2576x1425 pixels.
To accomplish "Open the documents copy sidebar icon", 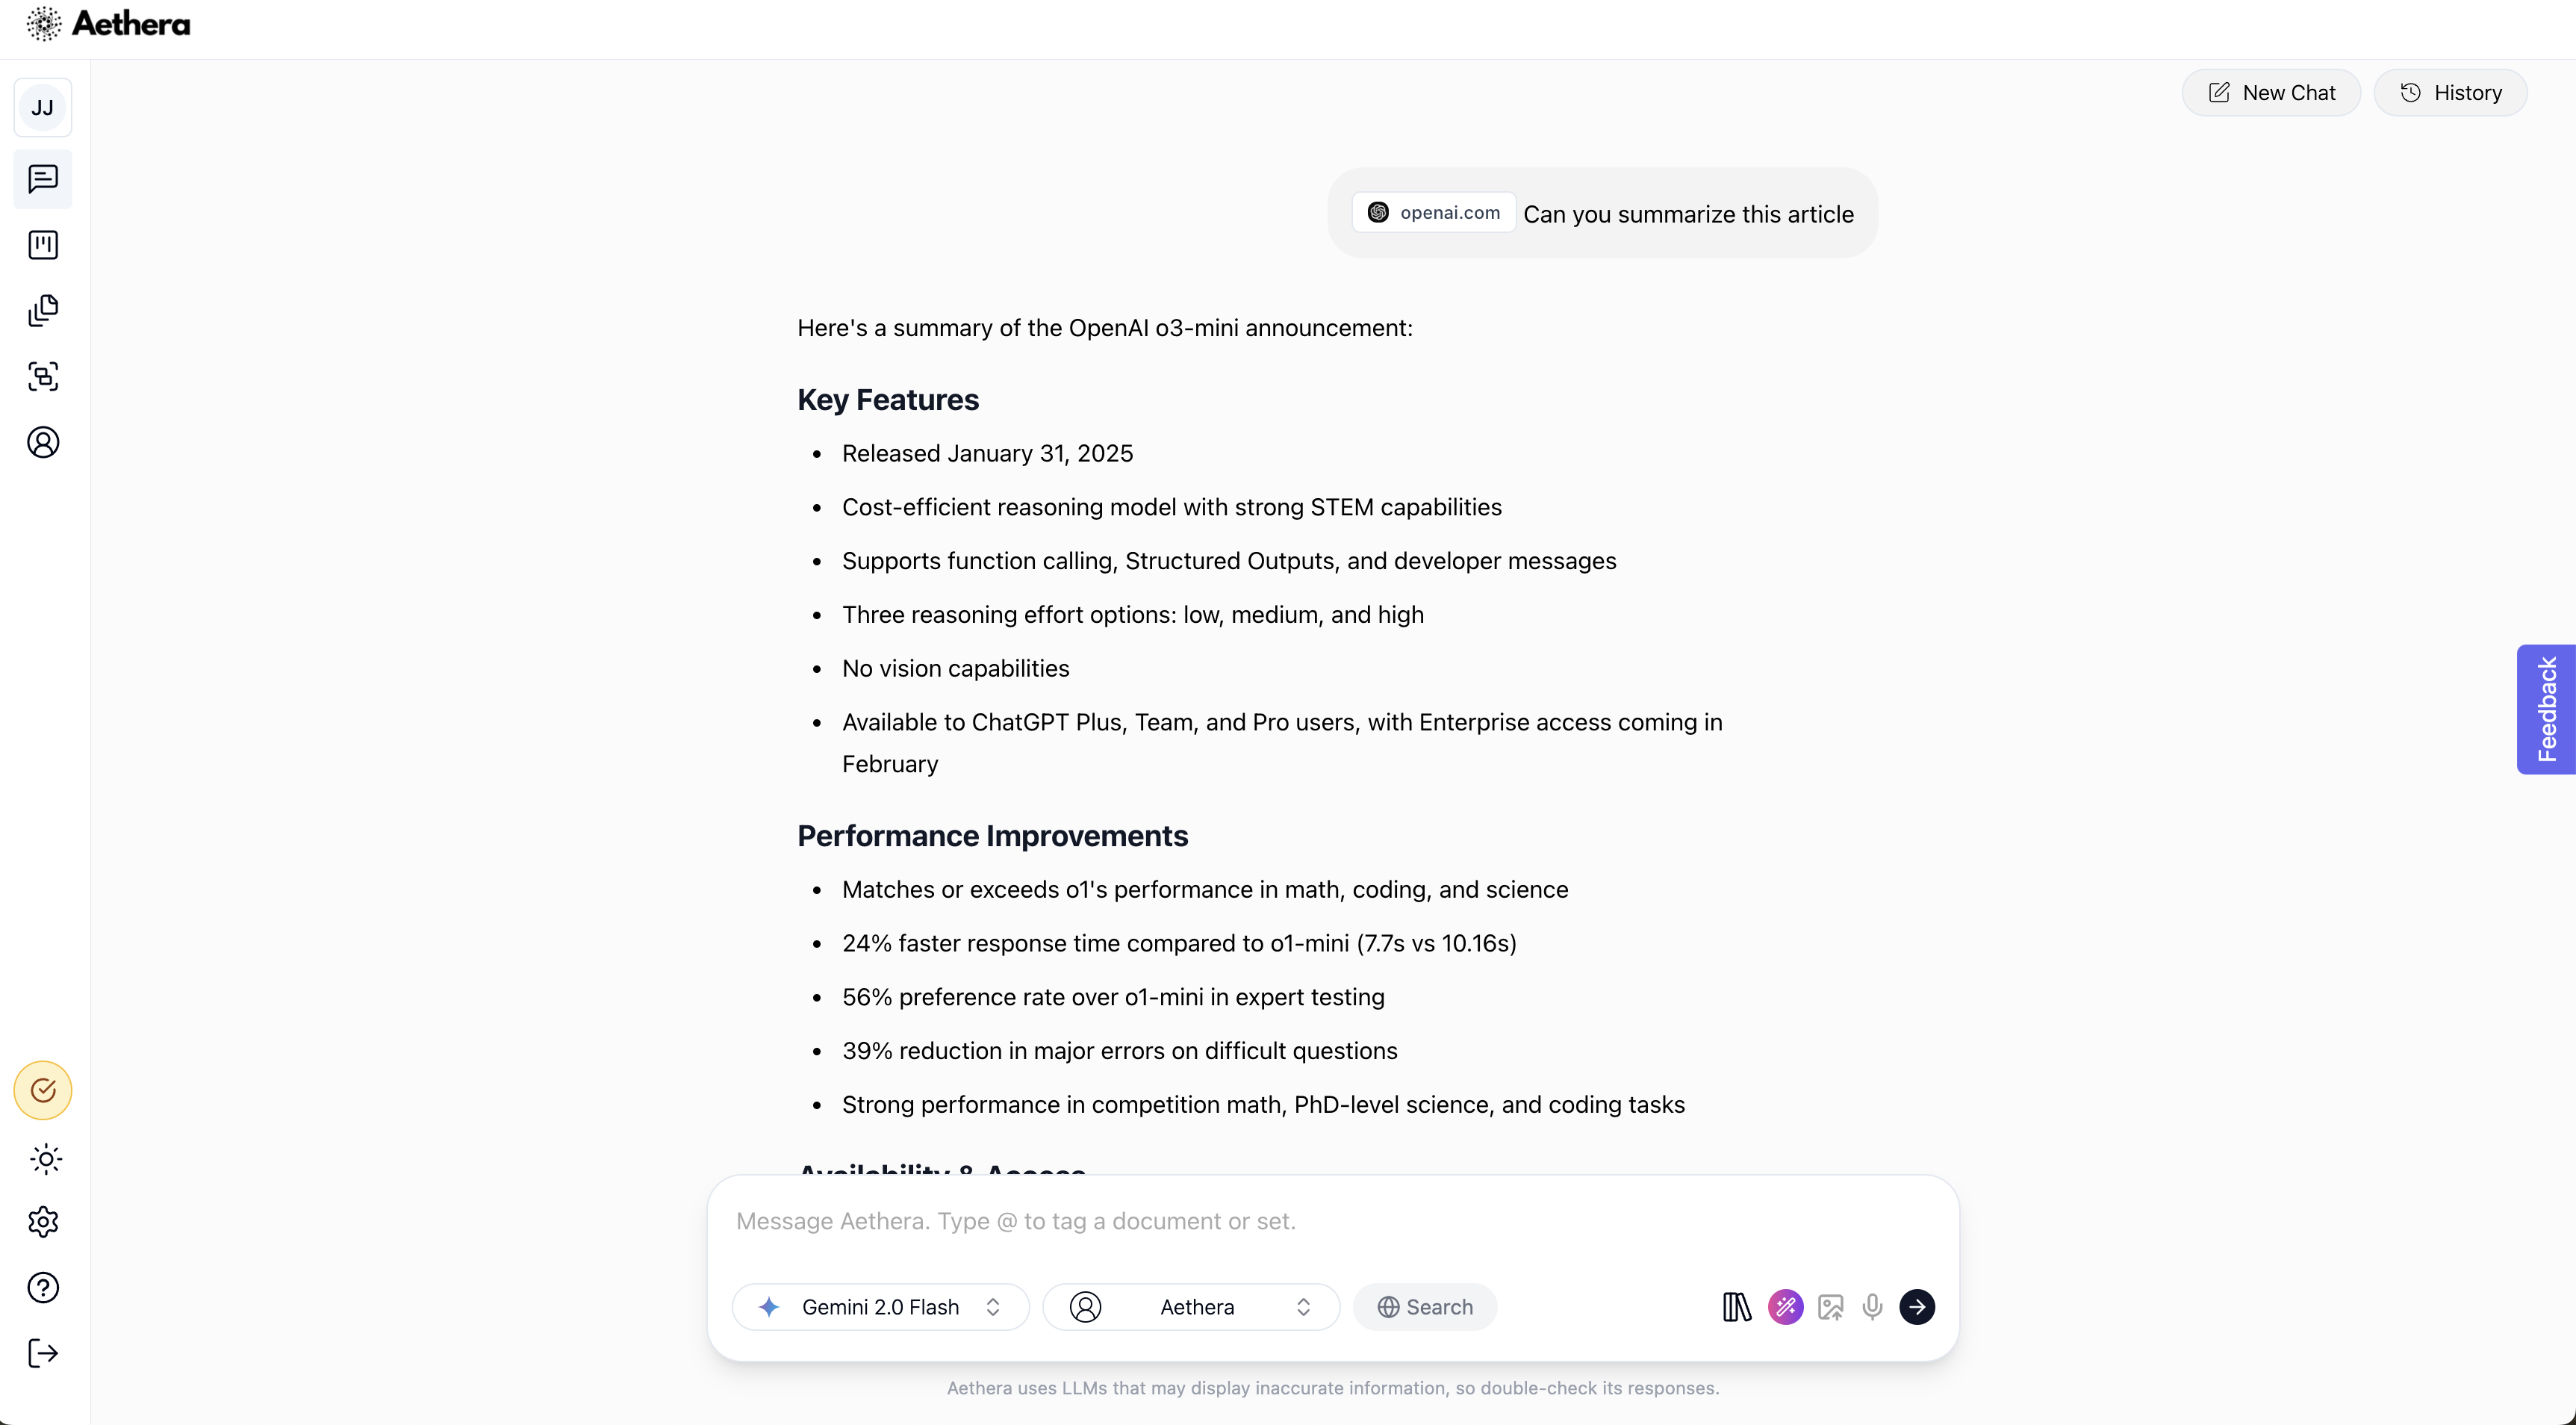I will click(x=43, y=311).
